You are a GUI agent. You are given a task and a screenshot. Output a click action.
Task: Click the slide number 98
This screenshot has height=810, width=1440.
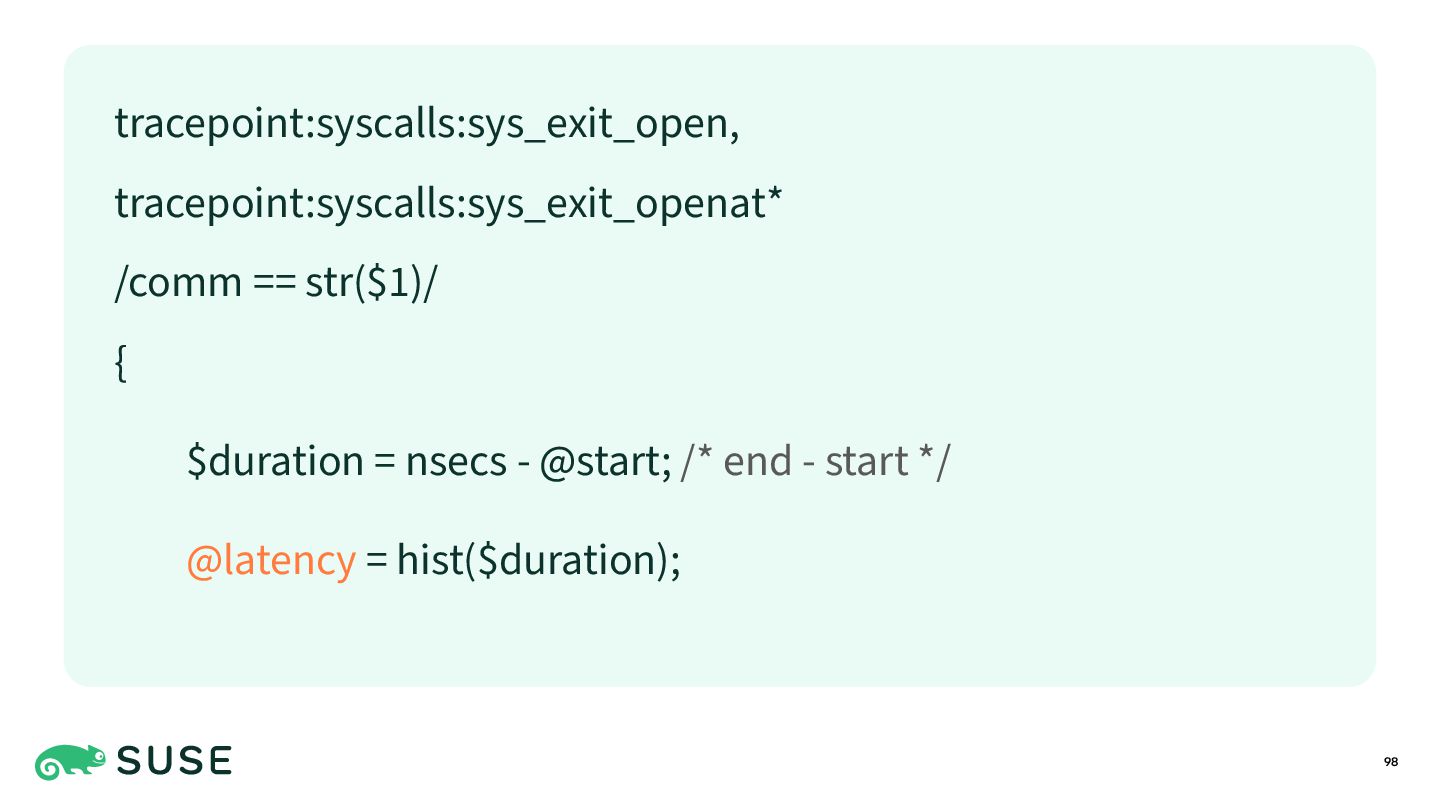[1391, 762]
